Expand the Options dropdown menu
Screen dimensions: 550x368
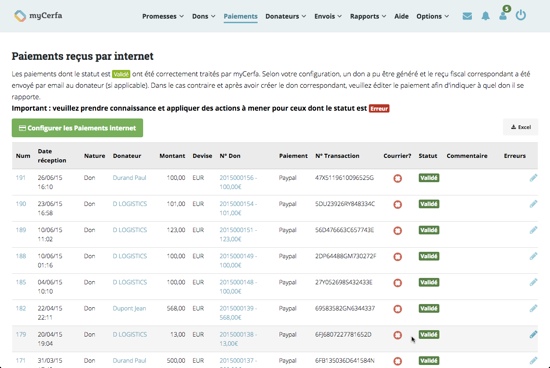[x=432, y=16]
